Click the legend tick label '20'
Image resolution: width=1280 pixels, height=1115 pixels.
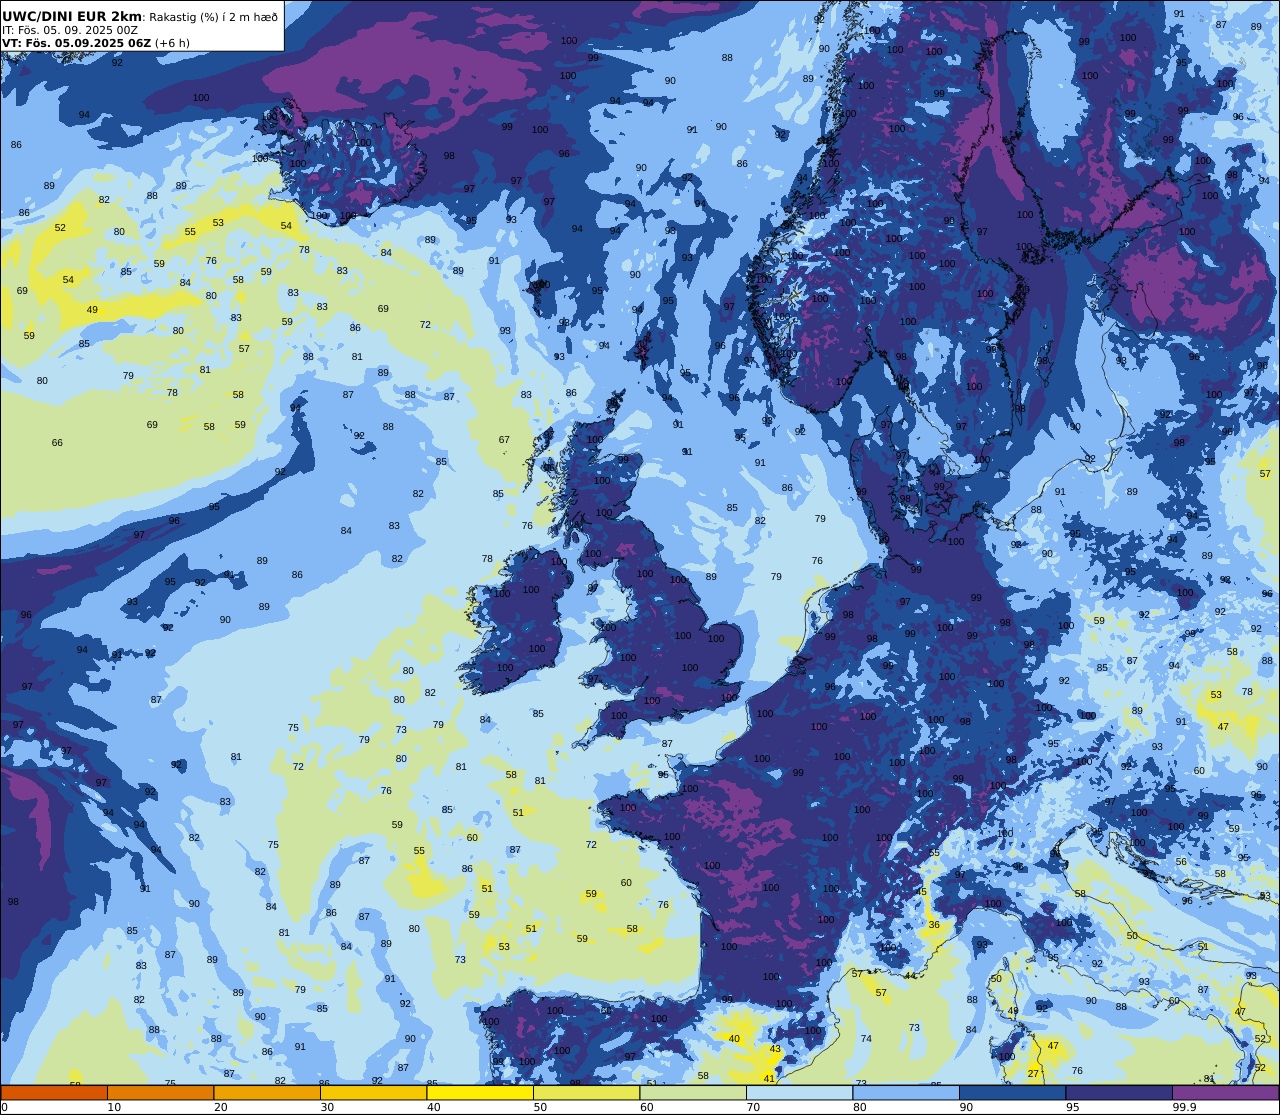coord(220,1107)
